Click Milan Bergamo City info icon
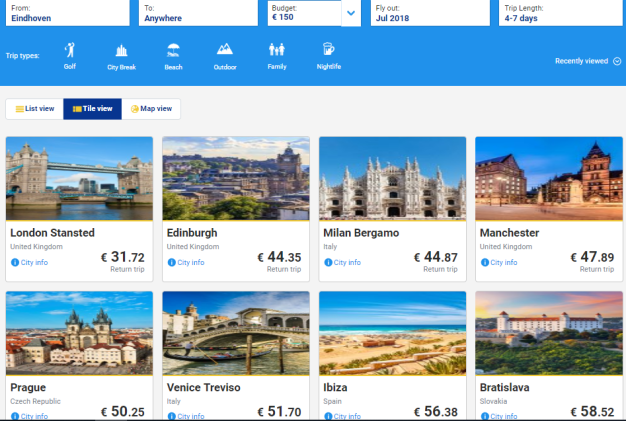This screenshot has width=626, height=421. coord(328,262)
